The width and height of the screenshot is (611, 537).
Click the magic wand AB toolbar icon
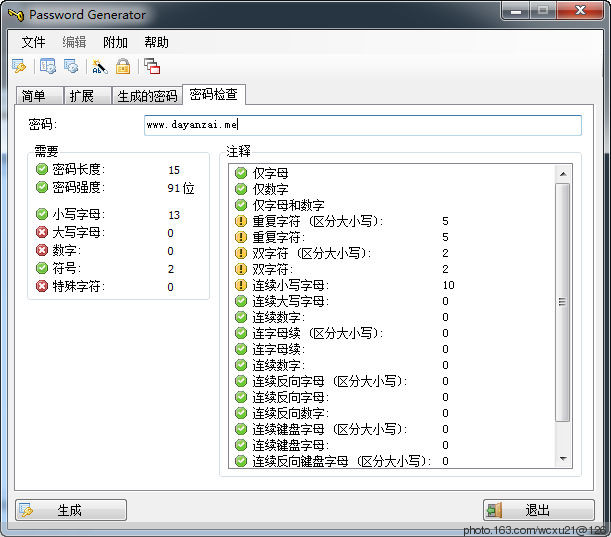(99, 67)
